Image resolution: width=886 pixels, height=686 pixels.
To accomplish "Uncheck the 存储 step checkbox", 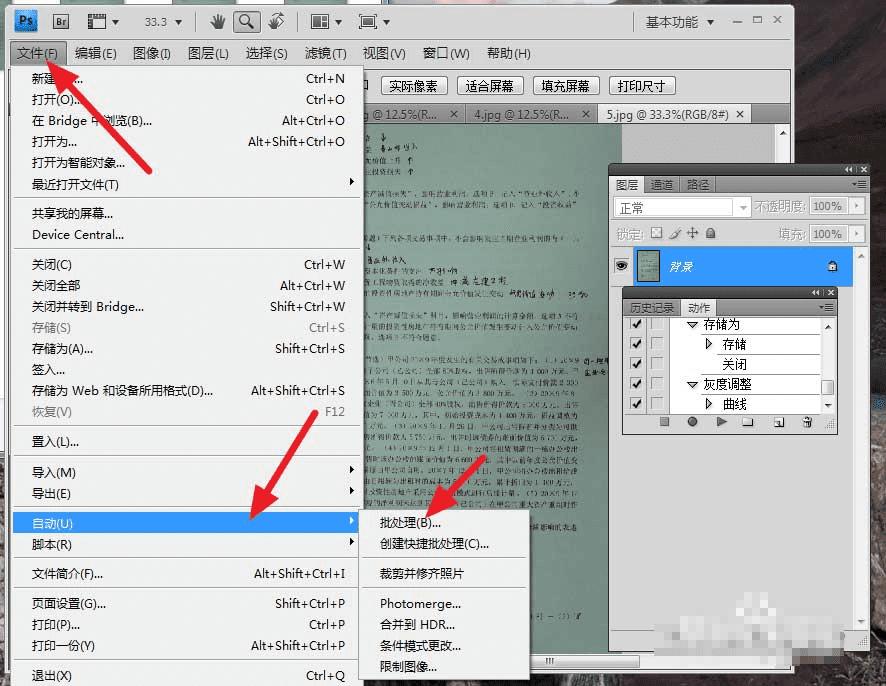I will 637,344.
